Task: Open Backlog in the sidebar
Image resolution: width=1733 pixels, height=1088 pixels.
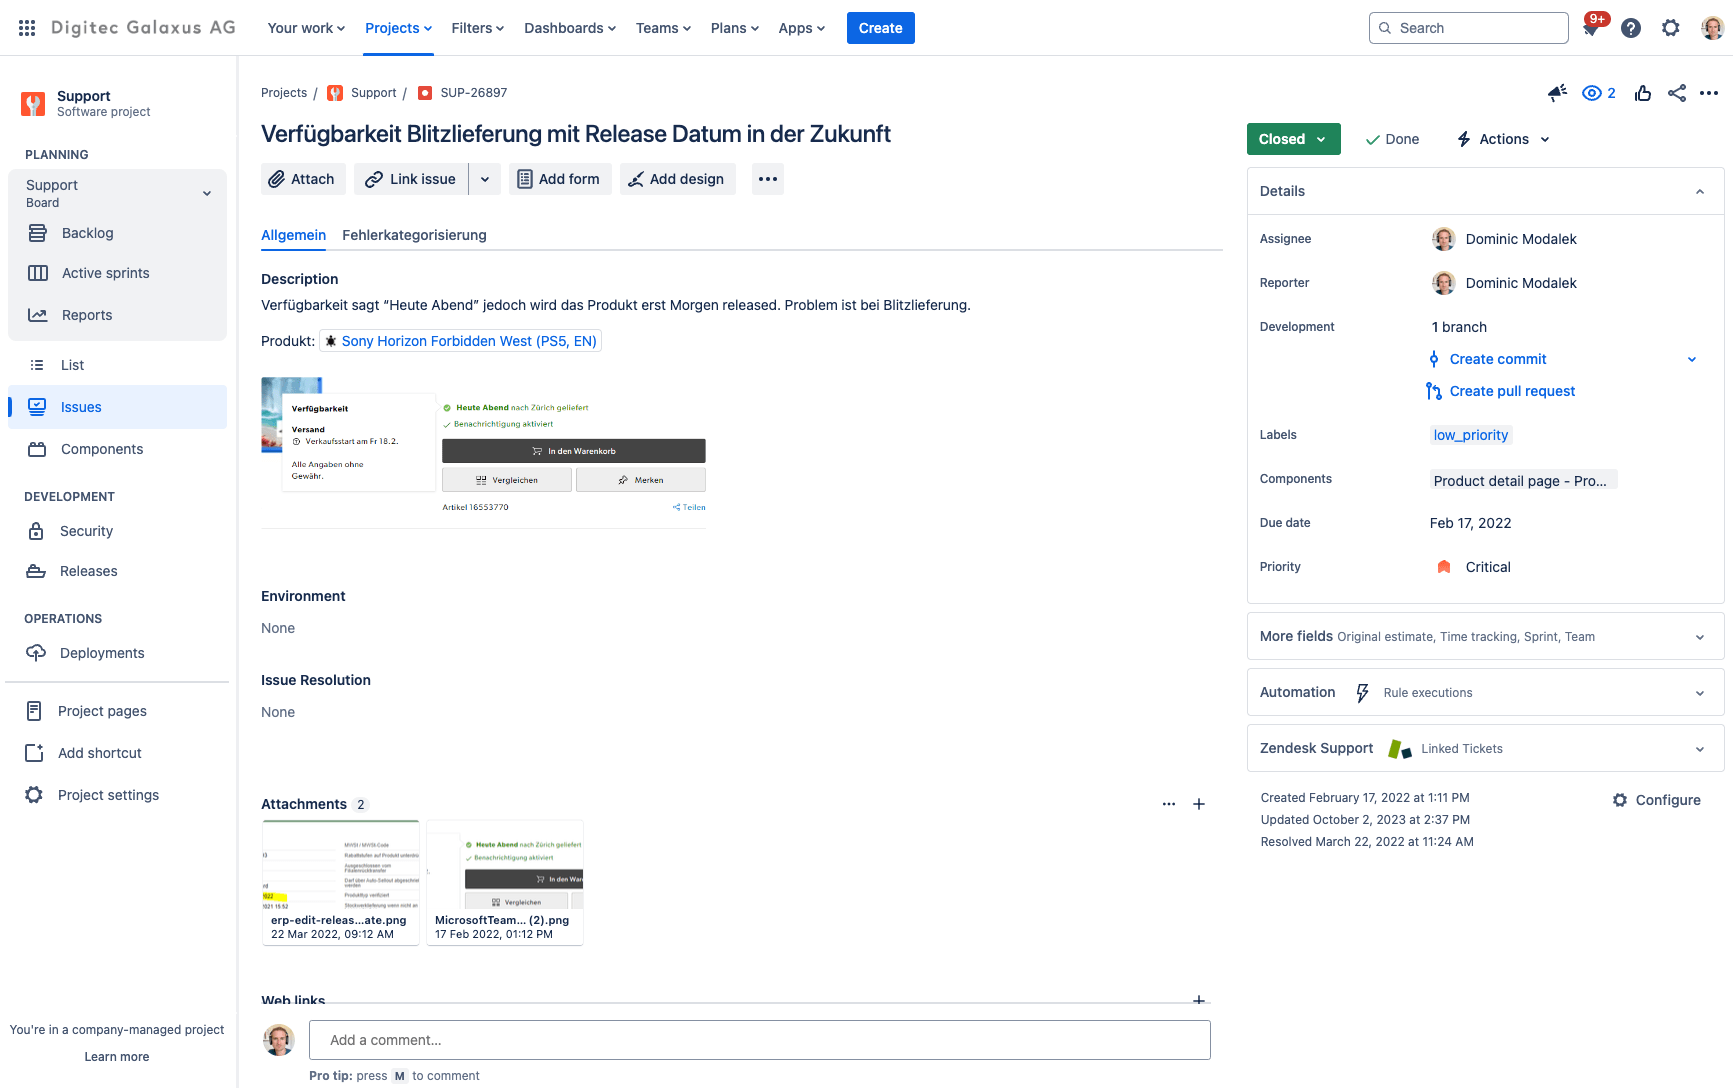Action: 117,233
